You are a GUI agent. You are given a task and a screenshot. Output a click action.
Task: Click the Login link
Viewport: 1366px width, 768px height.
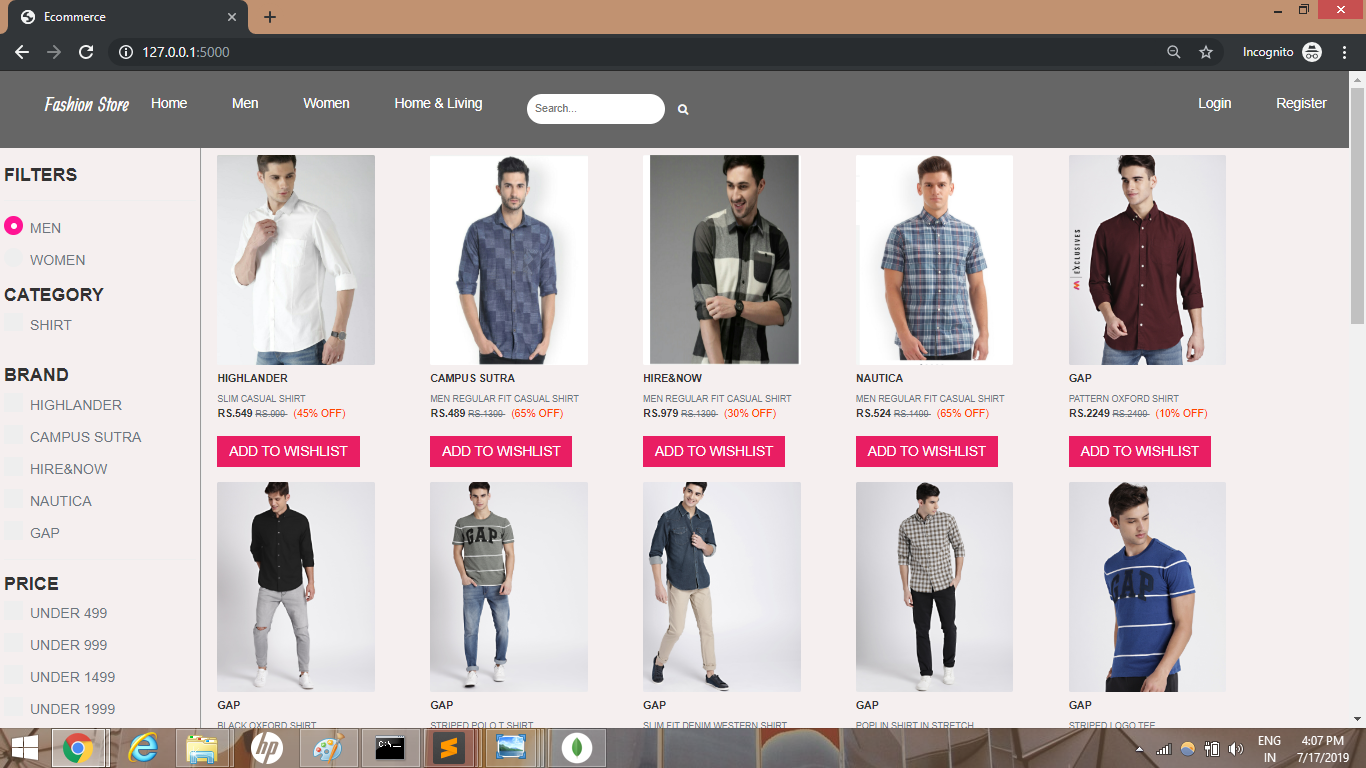click(1215, 103)
